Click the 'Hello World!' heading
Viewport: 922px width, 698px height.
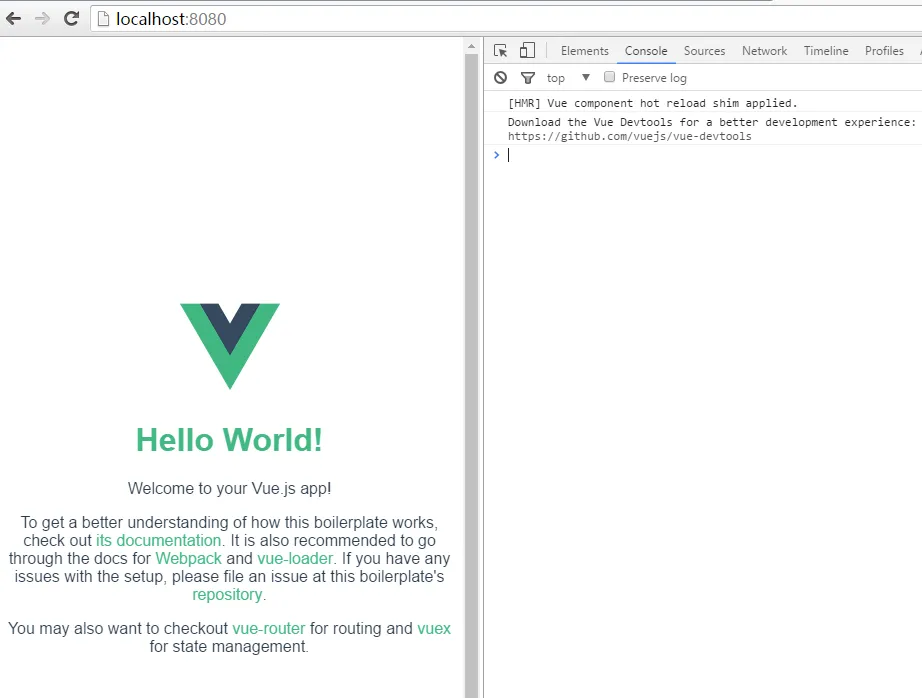point(229,440)
